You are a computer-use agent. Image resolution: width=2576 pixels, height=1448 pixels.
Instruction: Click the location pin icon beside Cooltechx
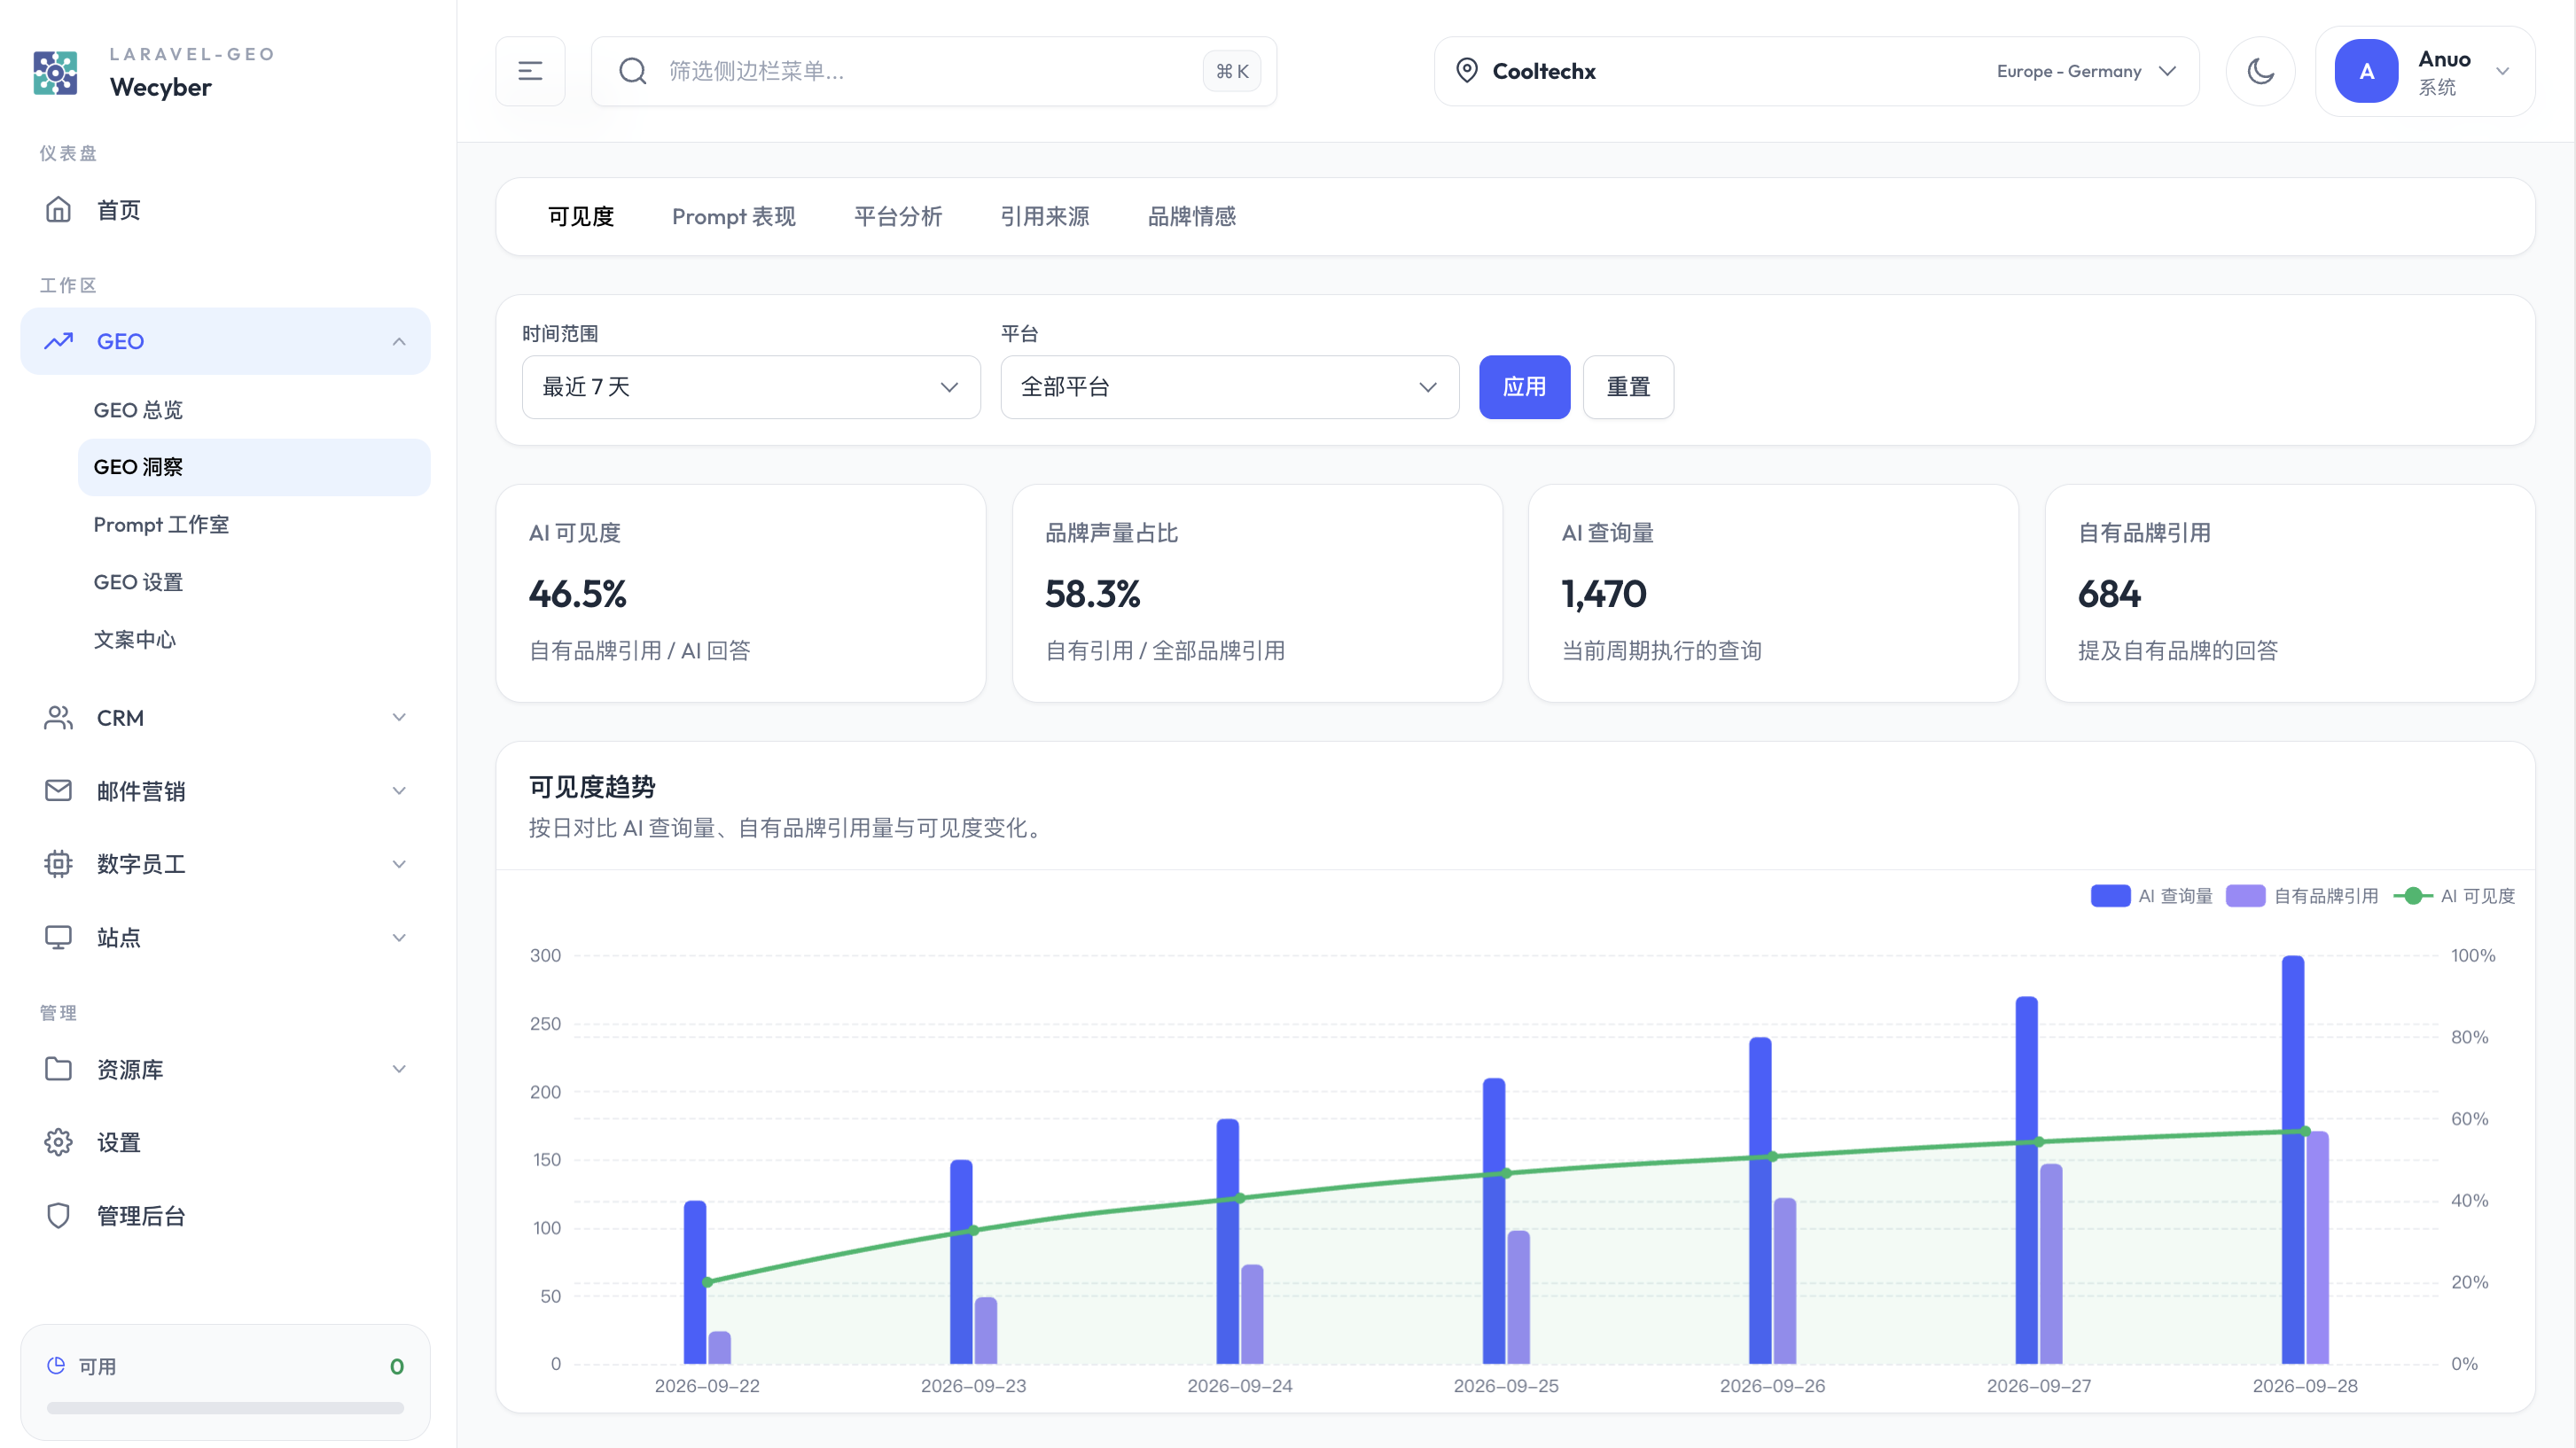(1467, 71)
